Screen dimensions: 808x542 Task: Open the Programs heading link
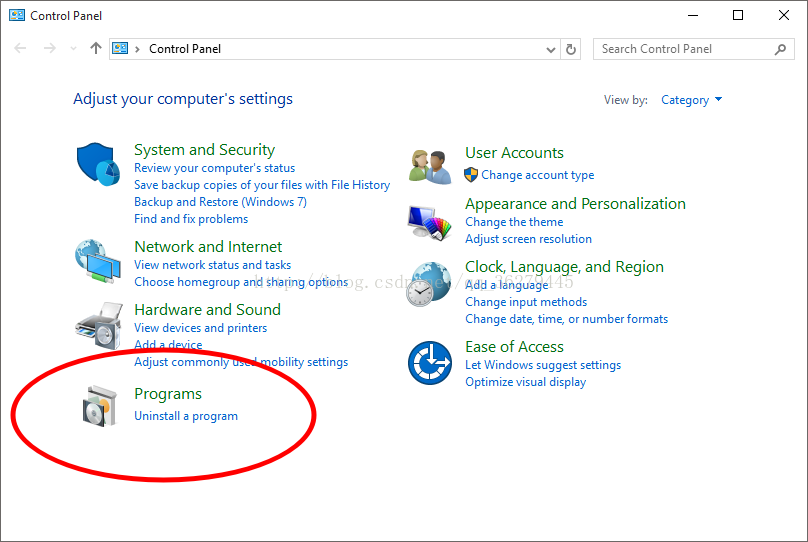pyautogui.click(x=168, y=394)
